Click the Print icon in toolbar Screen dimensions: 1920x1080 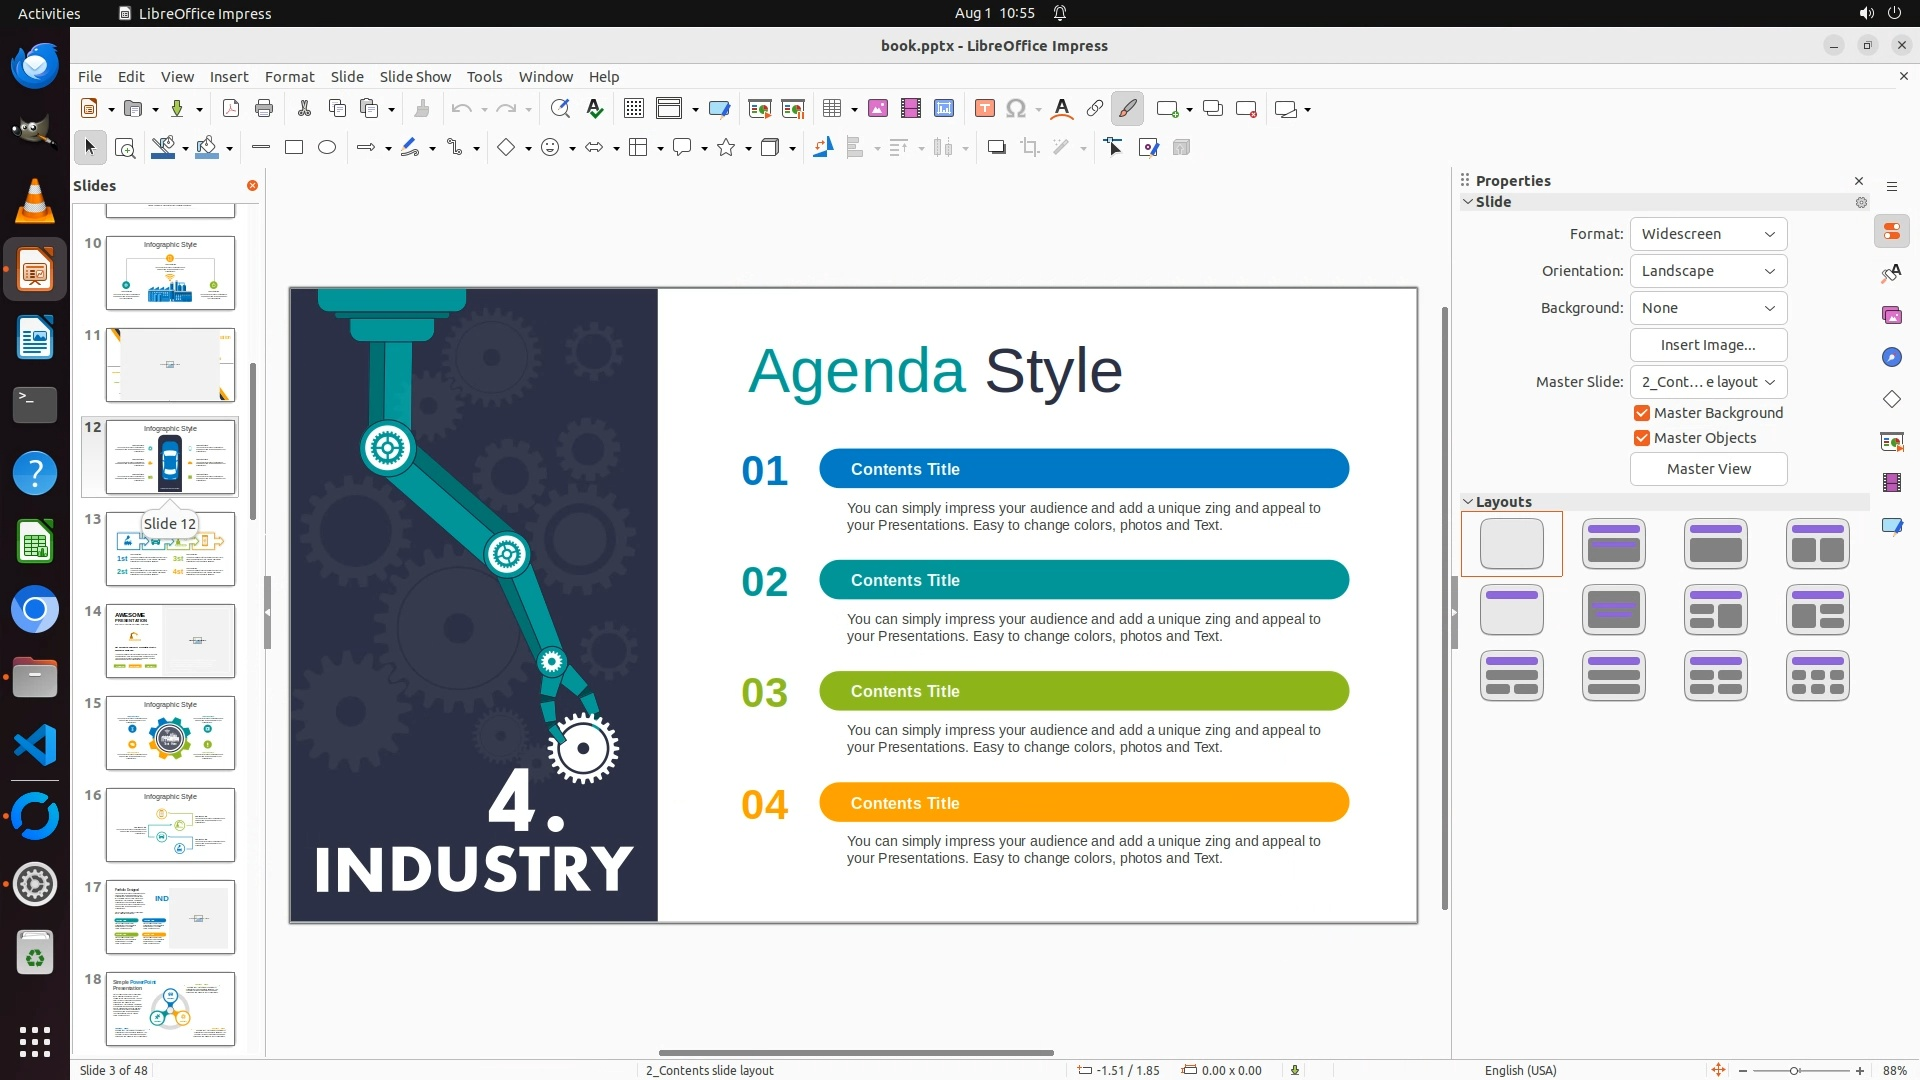(x=264, y=108)
